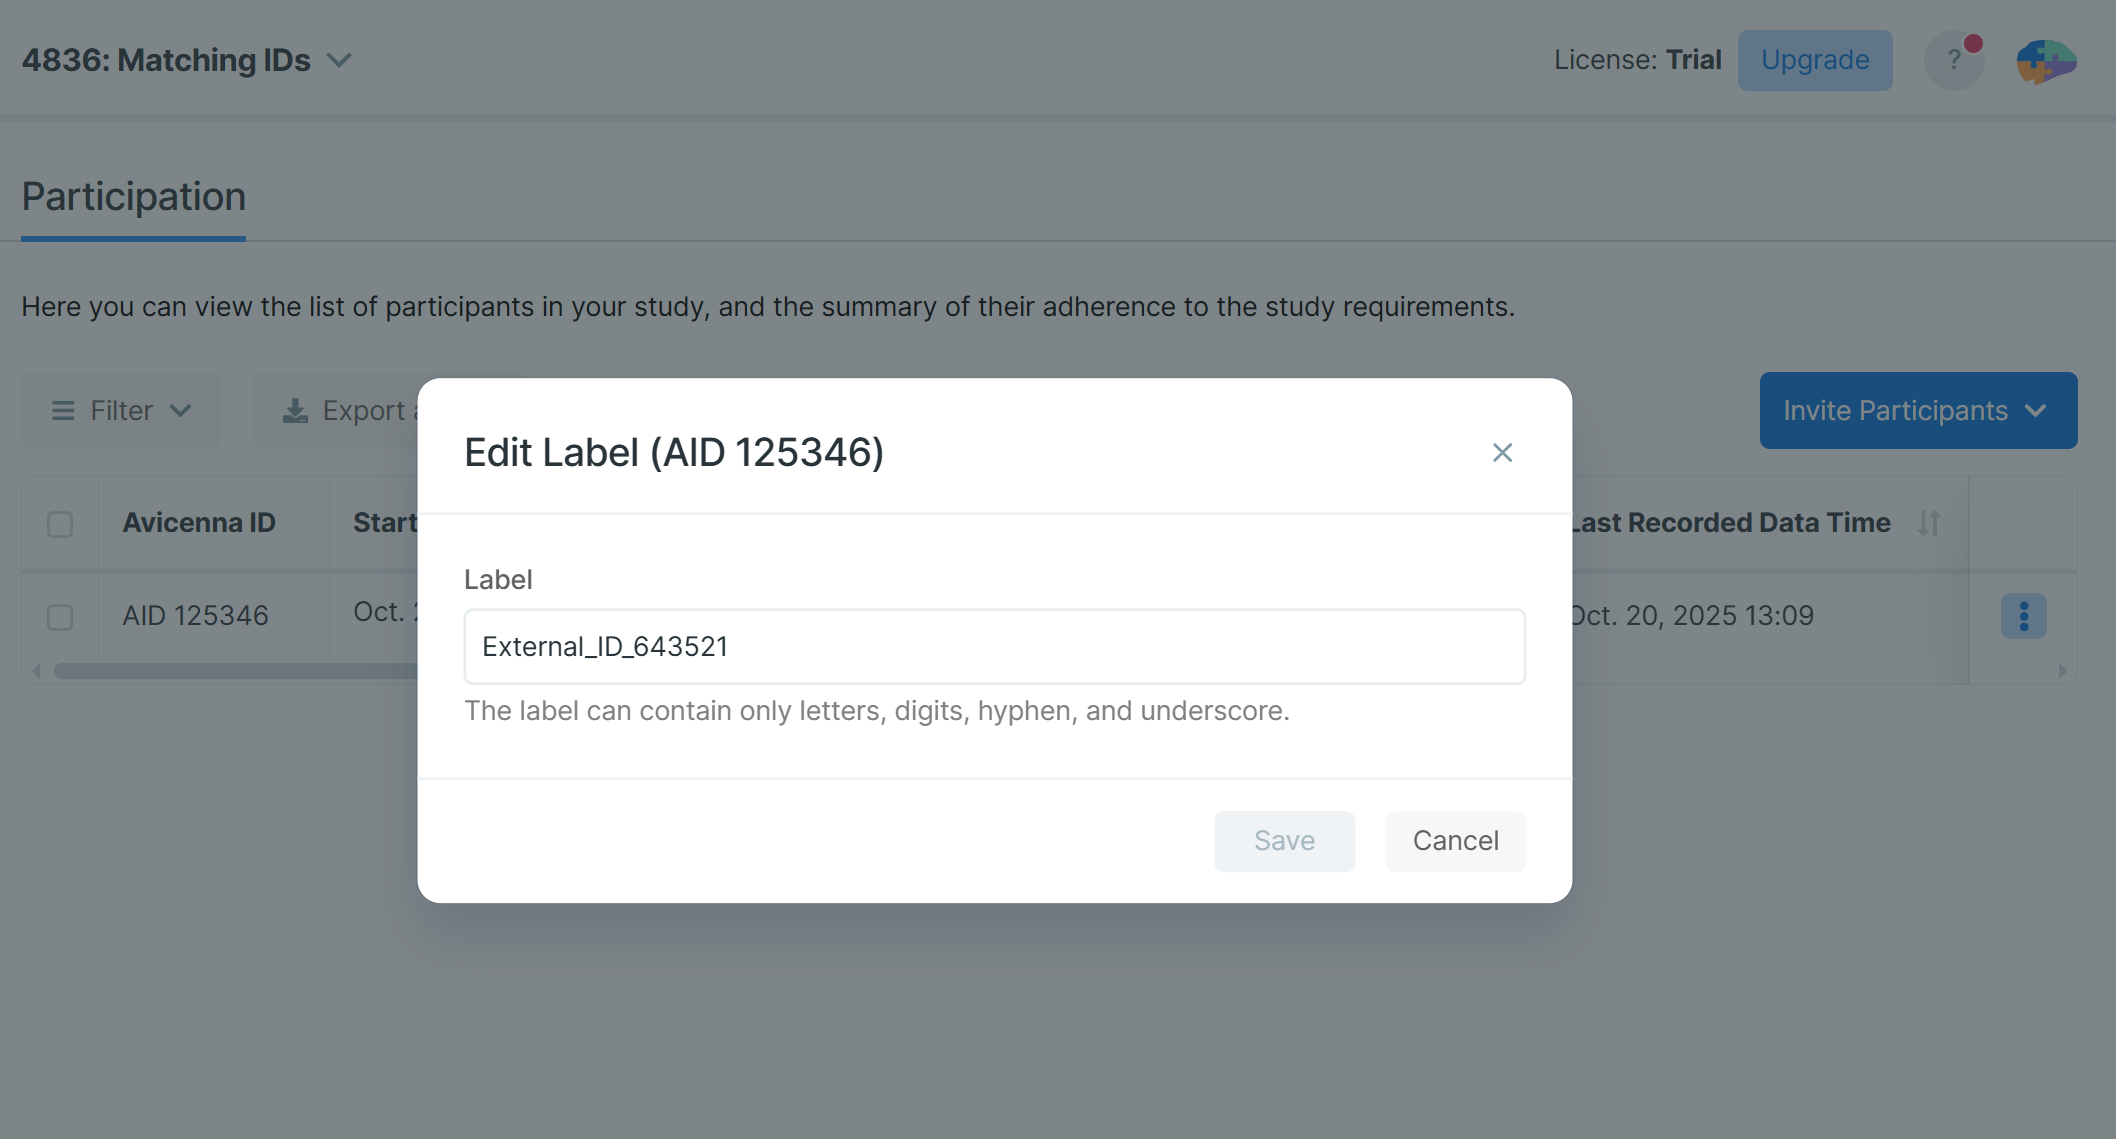This screenshot has height=1139, width=2116.
Task: Click the three-dot row actions icon
Action: click(x=2023, y=616)
